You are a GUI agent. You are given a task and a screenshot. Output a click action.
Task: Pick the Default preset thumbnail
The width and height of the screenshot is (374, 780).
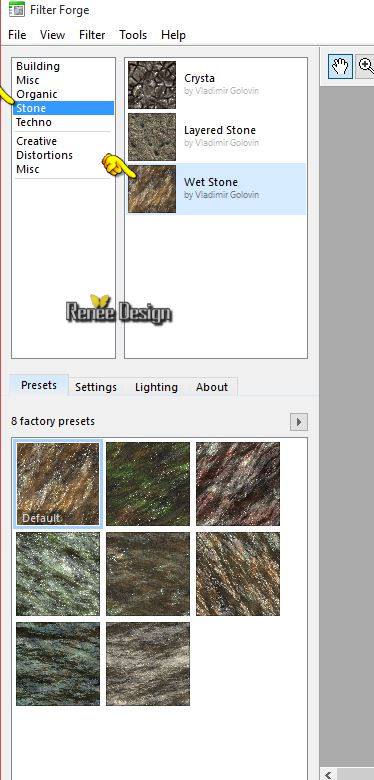[x=58, y=484]
